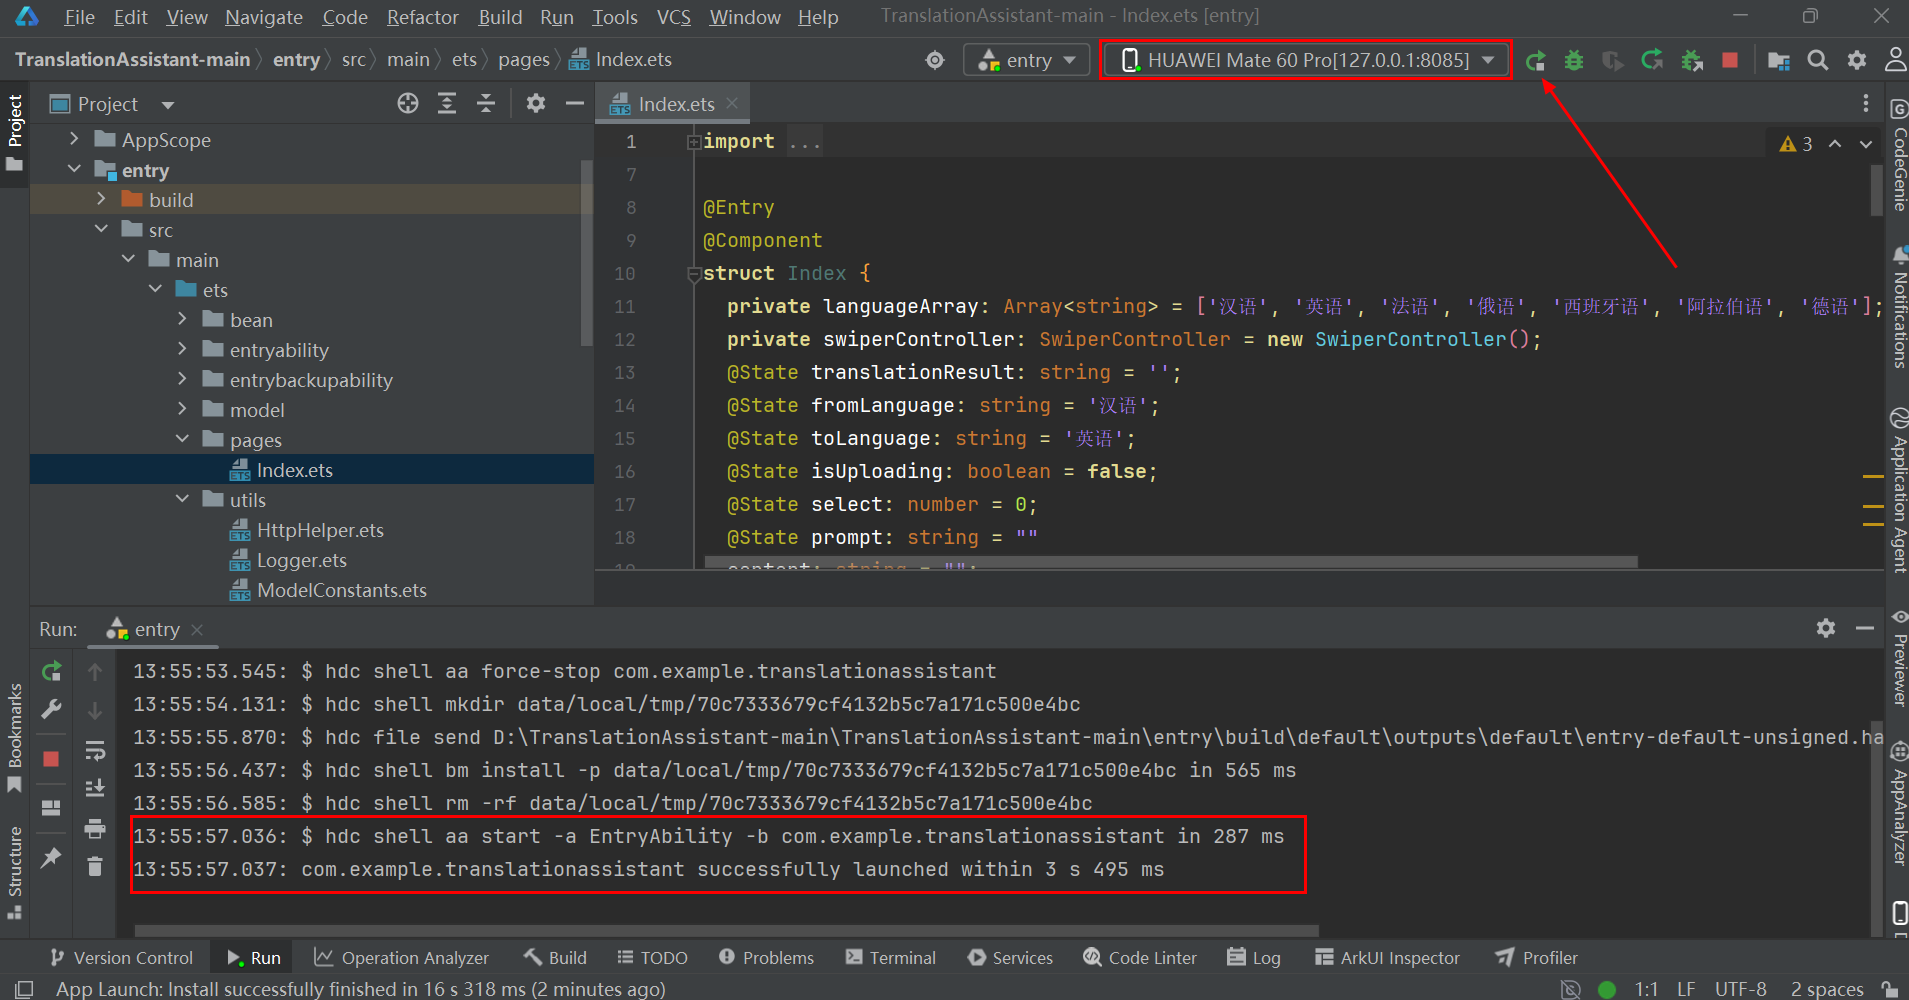The width and height of the screenshot is (1909, 1000).
Task: Click the Rerun icon in Run panel
Action: tap(52, 672)
